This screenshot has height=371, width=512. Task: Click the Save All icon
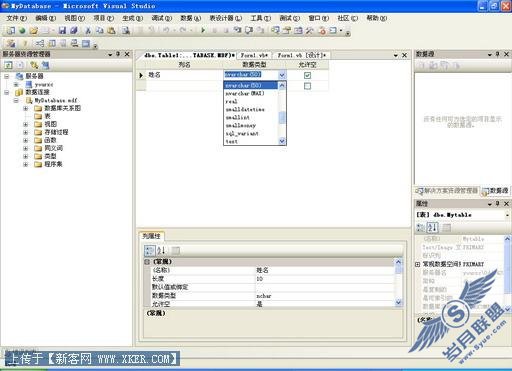point(74,31)
